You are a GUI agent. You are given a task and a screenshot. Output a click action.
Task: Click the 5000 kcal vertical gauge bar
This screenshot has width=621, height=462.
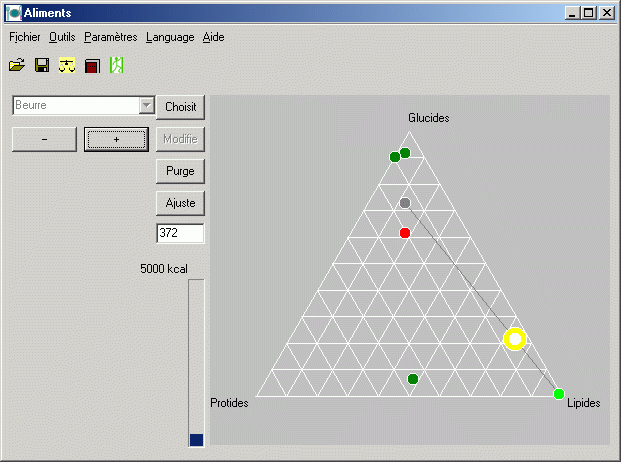[196, 362]
